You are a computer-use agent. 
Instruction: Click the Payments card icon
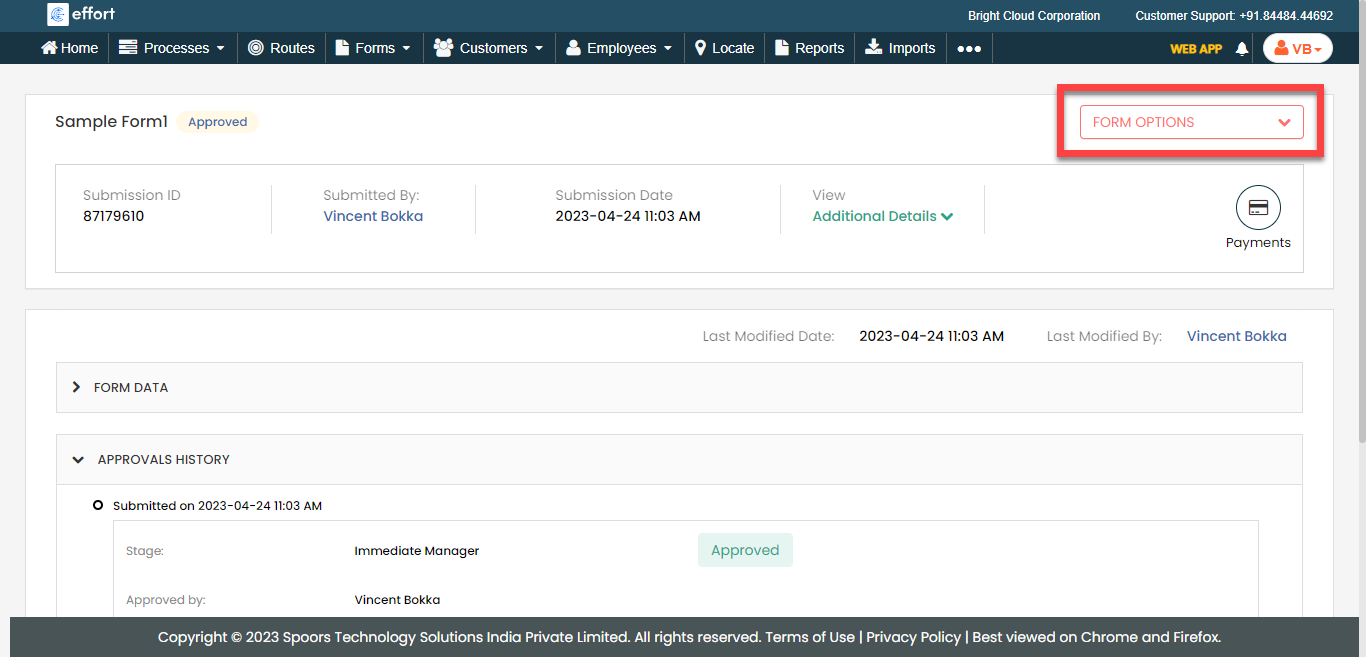1257,208
